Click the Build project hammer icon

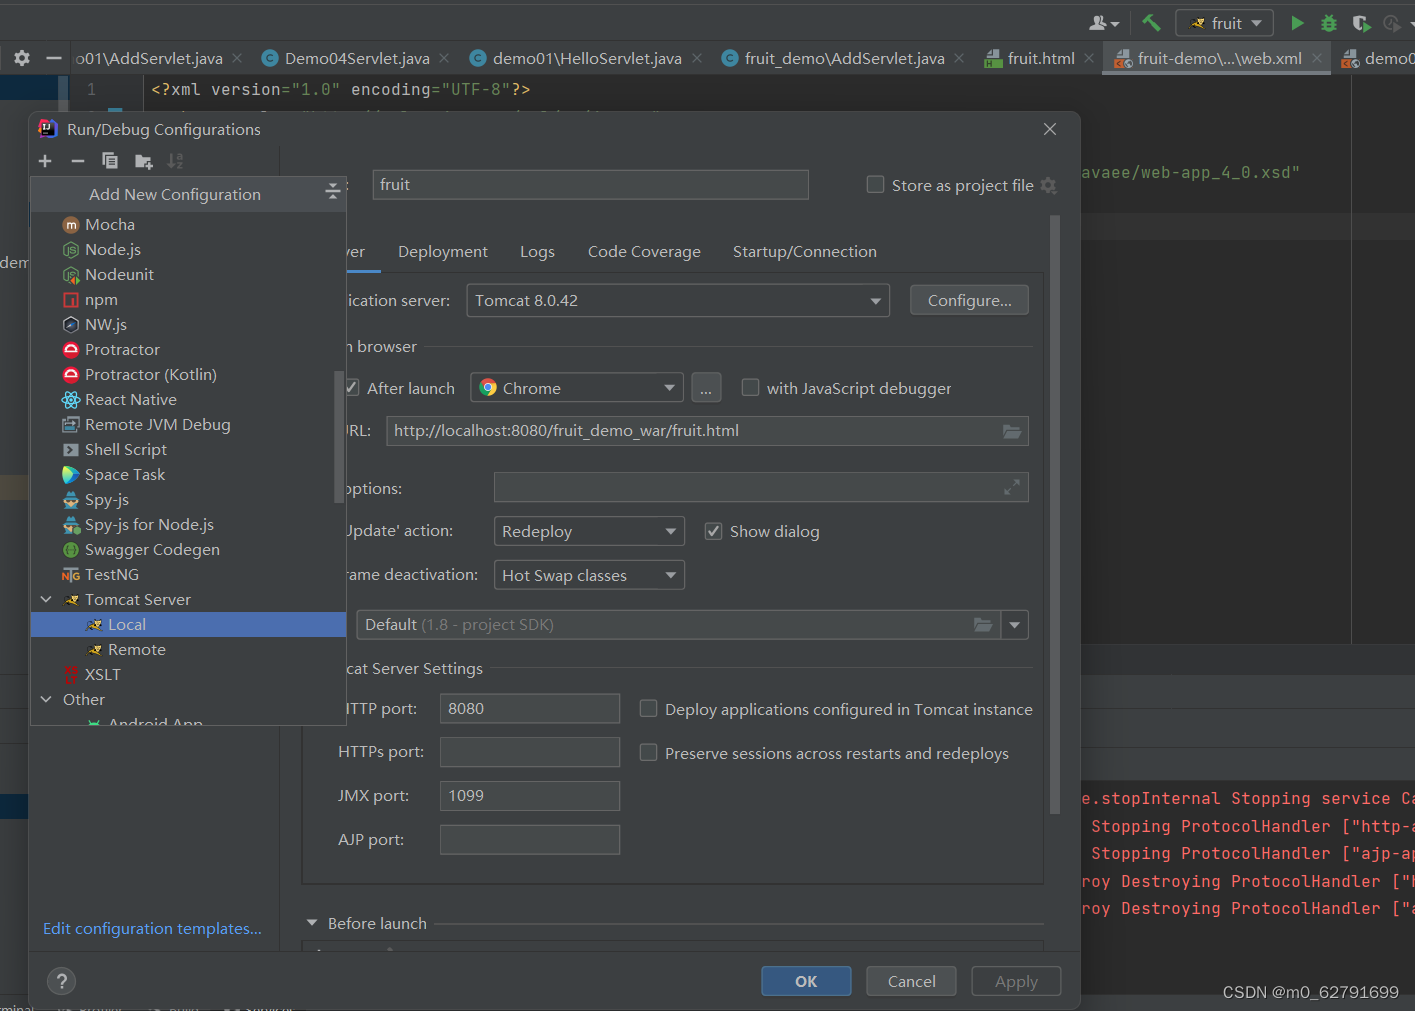click(1151, 23)
